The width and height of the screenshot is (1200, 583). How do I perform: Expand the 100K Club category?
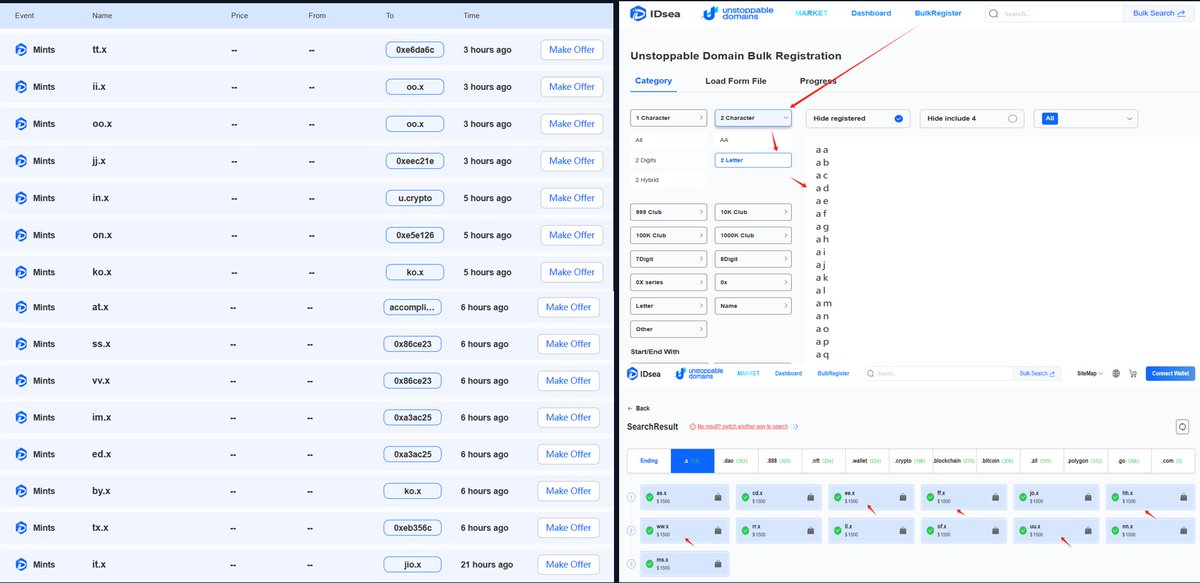click(x=669, y=235)
